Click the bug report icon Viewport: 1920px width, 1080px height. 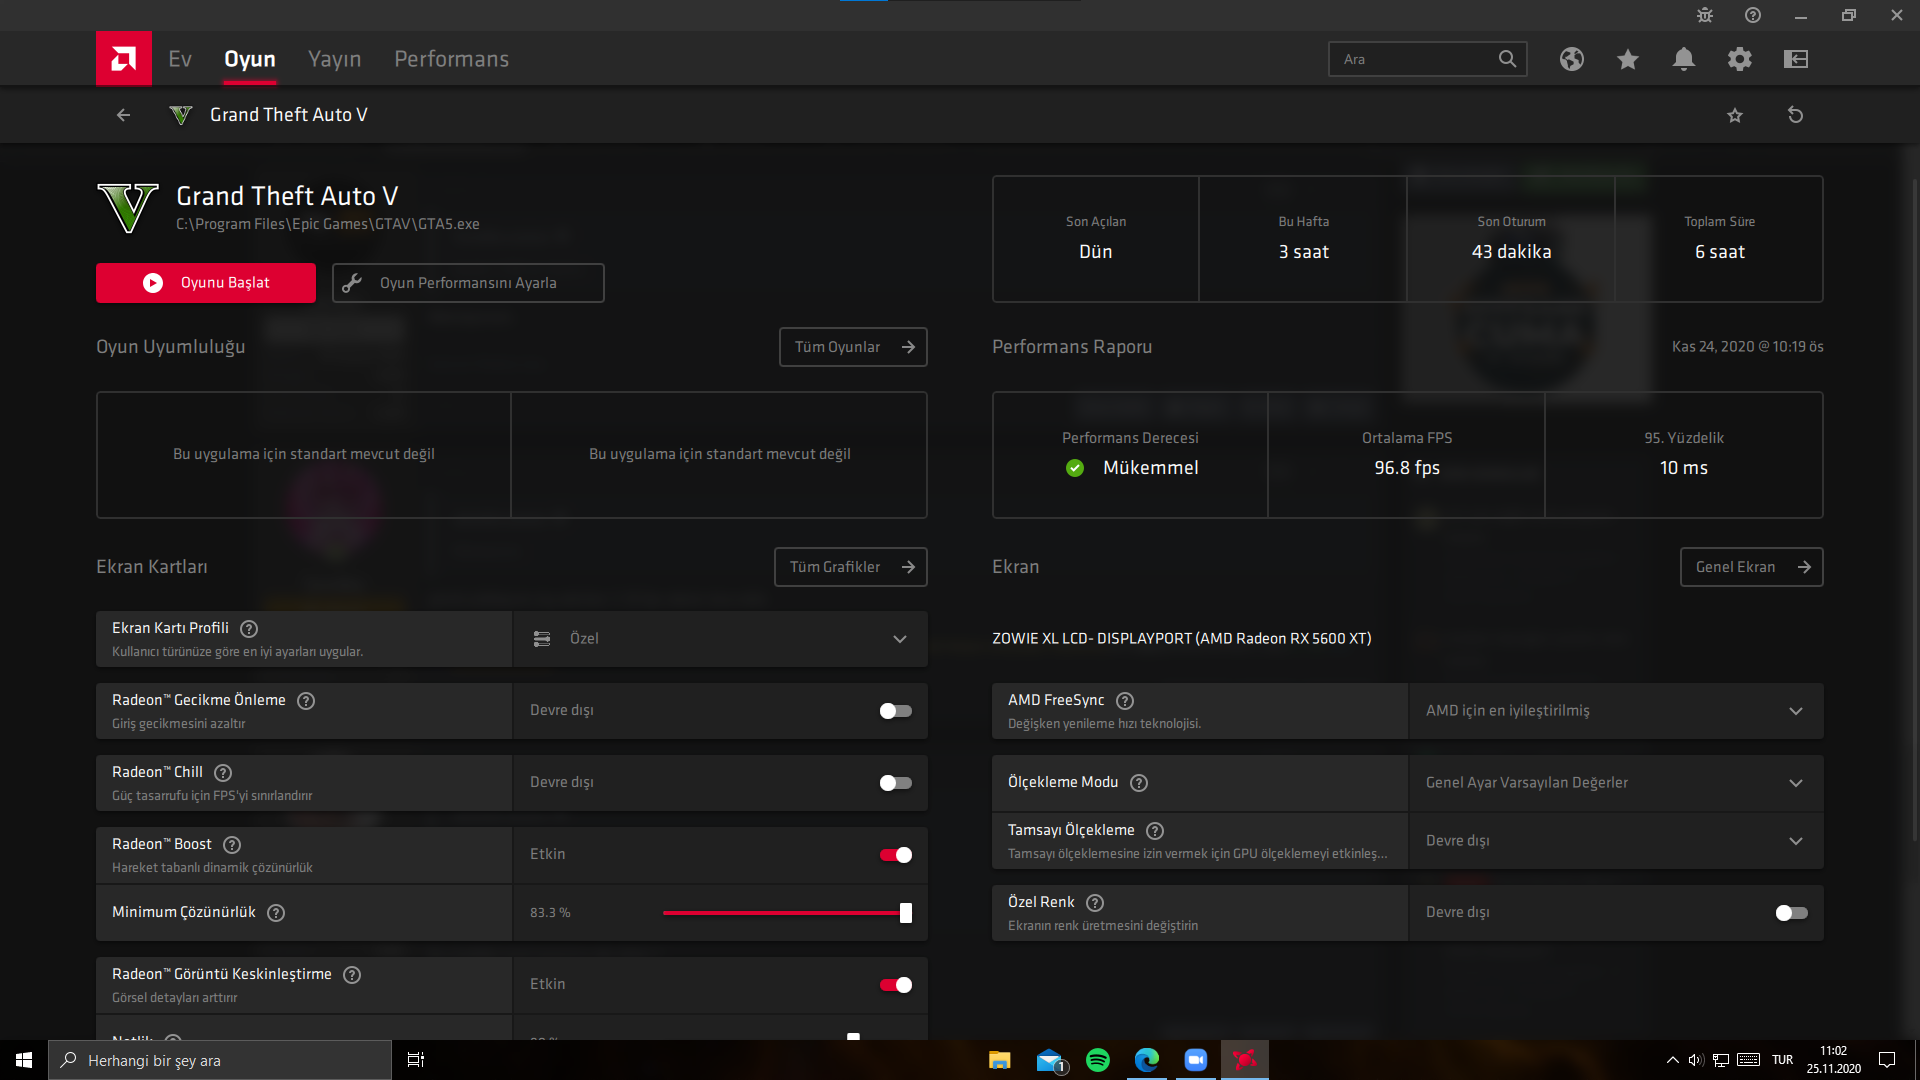coord(1705,15)
